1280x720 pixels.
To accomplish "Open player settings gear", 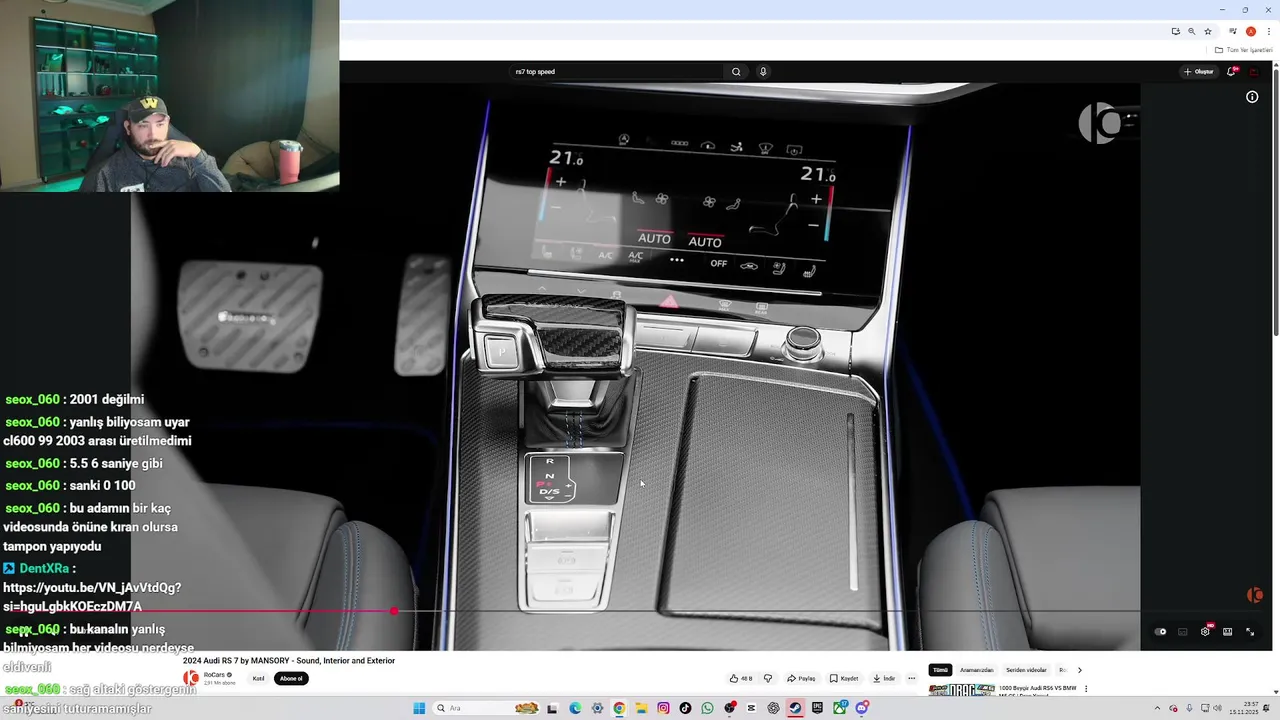I will (1205, 632).
